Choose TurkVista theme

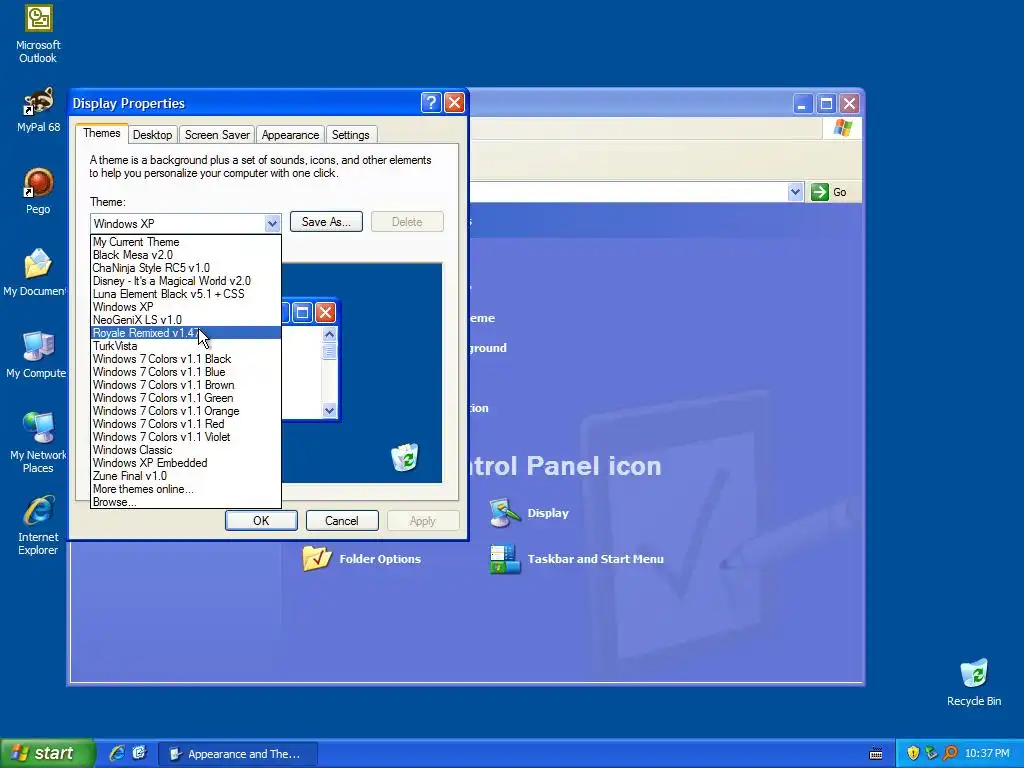tap(186, 346)
